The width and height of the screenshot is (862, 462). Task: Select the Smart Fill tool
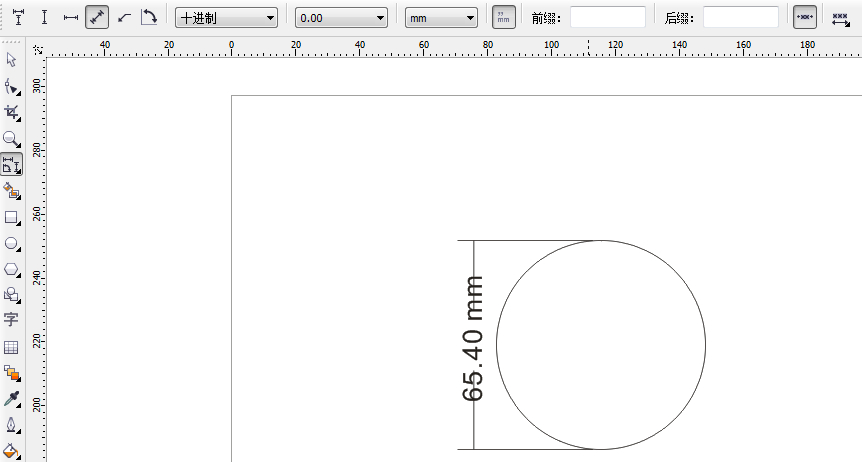click(12, 191)
